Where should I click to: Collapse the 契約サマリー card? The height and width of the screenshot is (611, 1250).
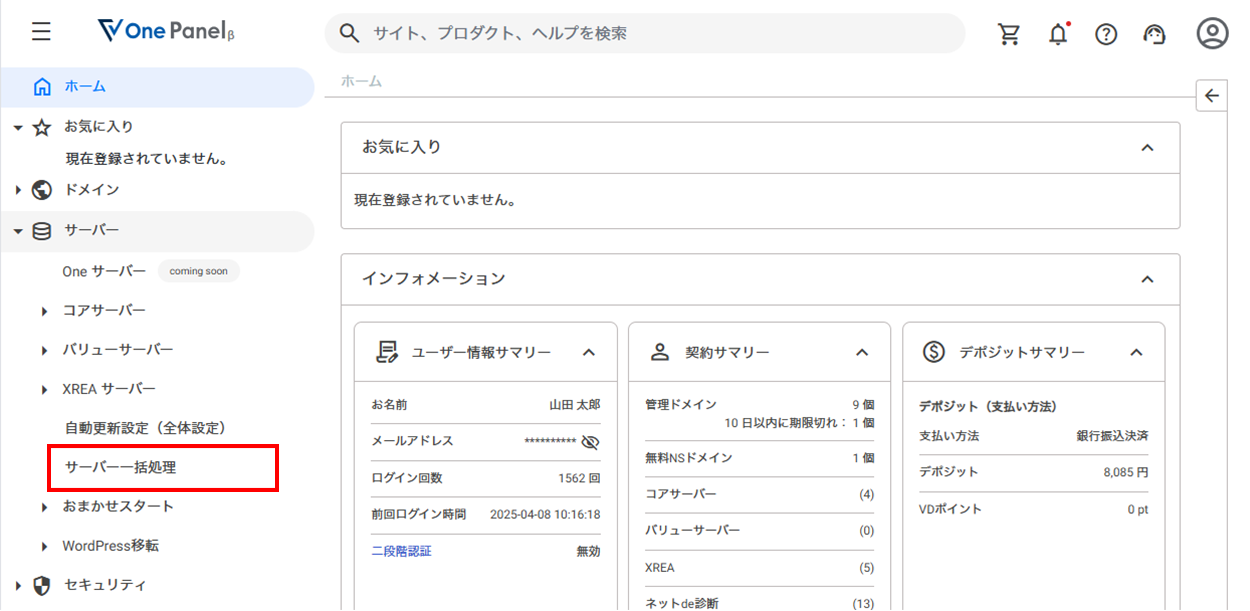coord(862,352)
